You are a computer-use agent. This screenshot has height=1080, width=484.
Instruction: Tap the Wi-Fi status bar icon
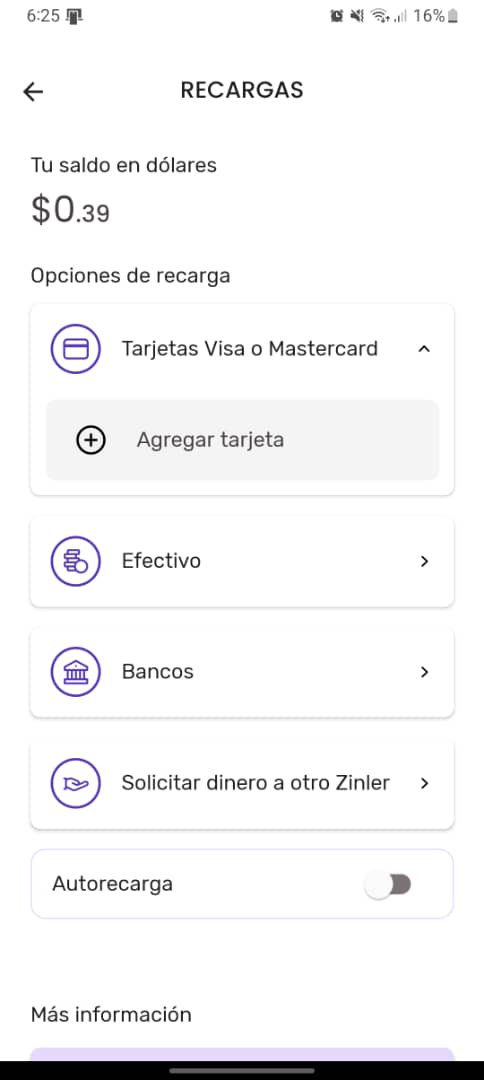[378, 16]
